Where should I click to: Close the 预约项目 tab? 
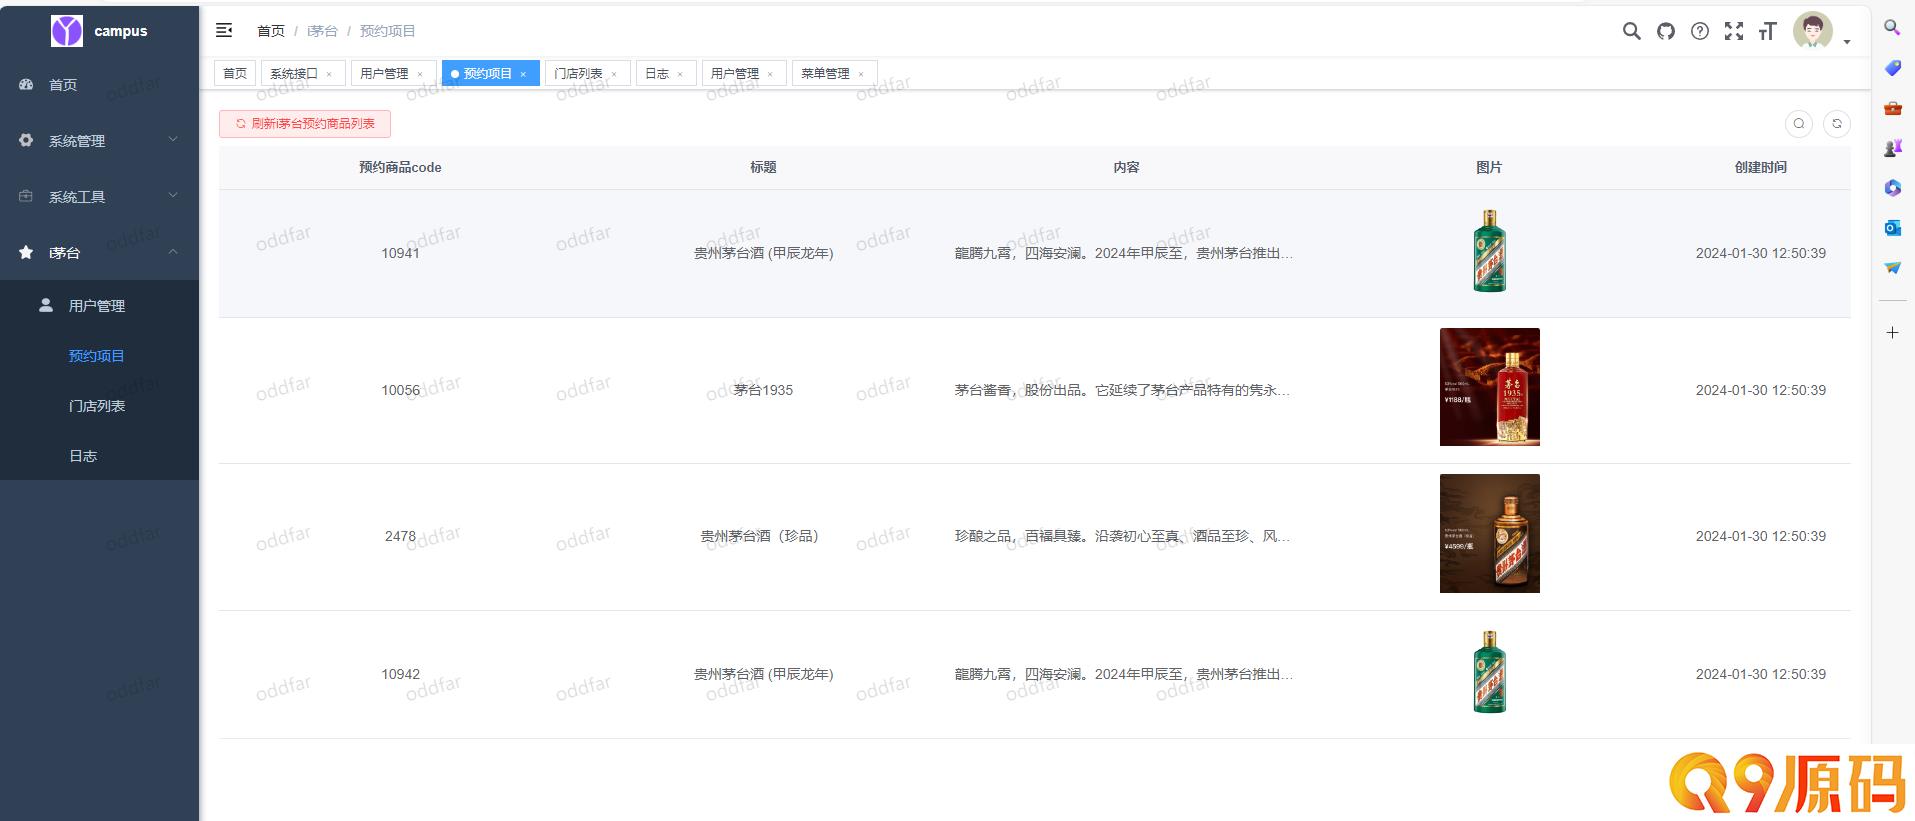point(523,74)
